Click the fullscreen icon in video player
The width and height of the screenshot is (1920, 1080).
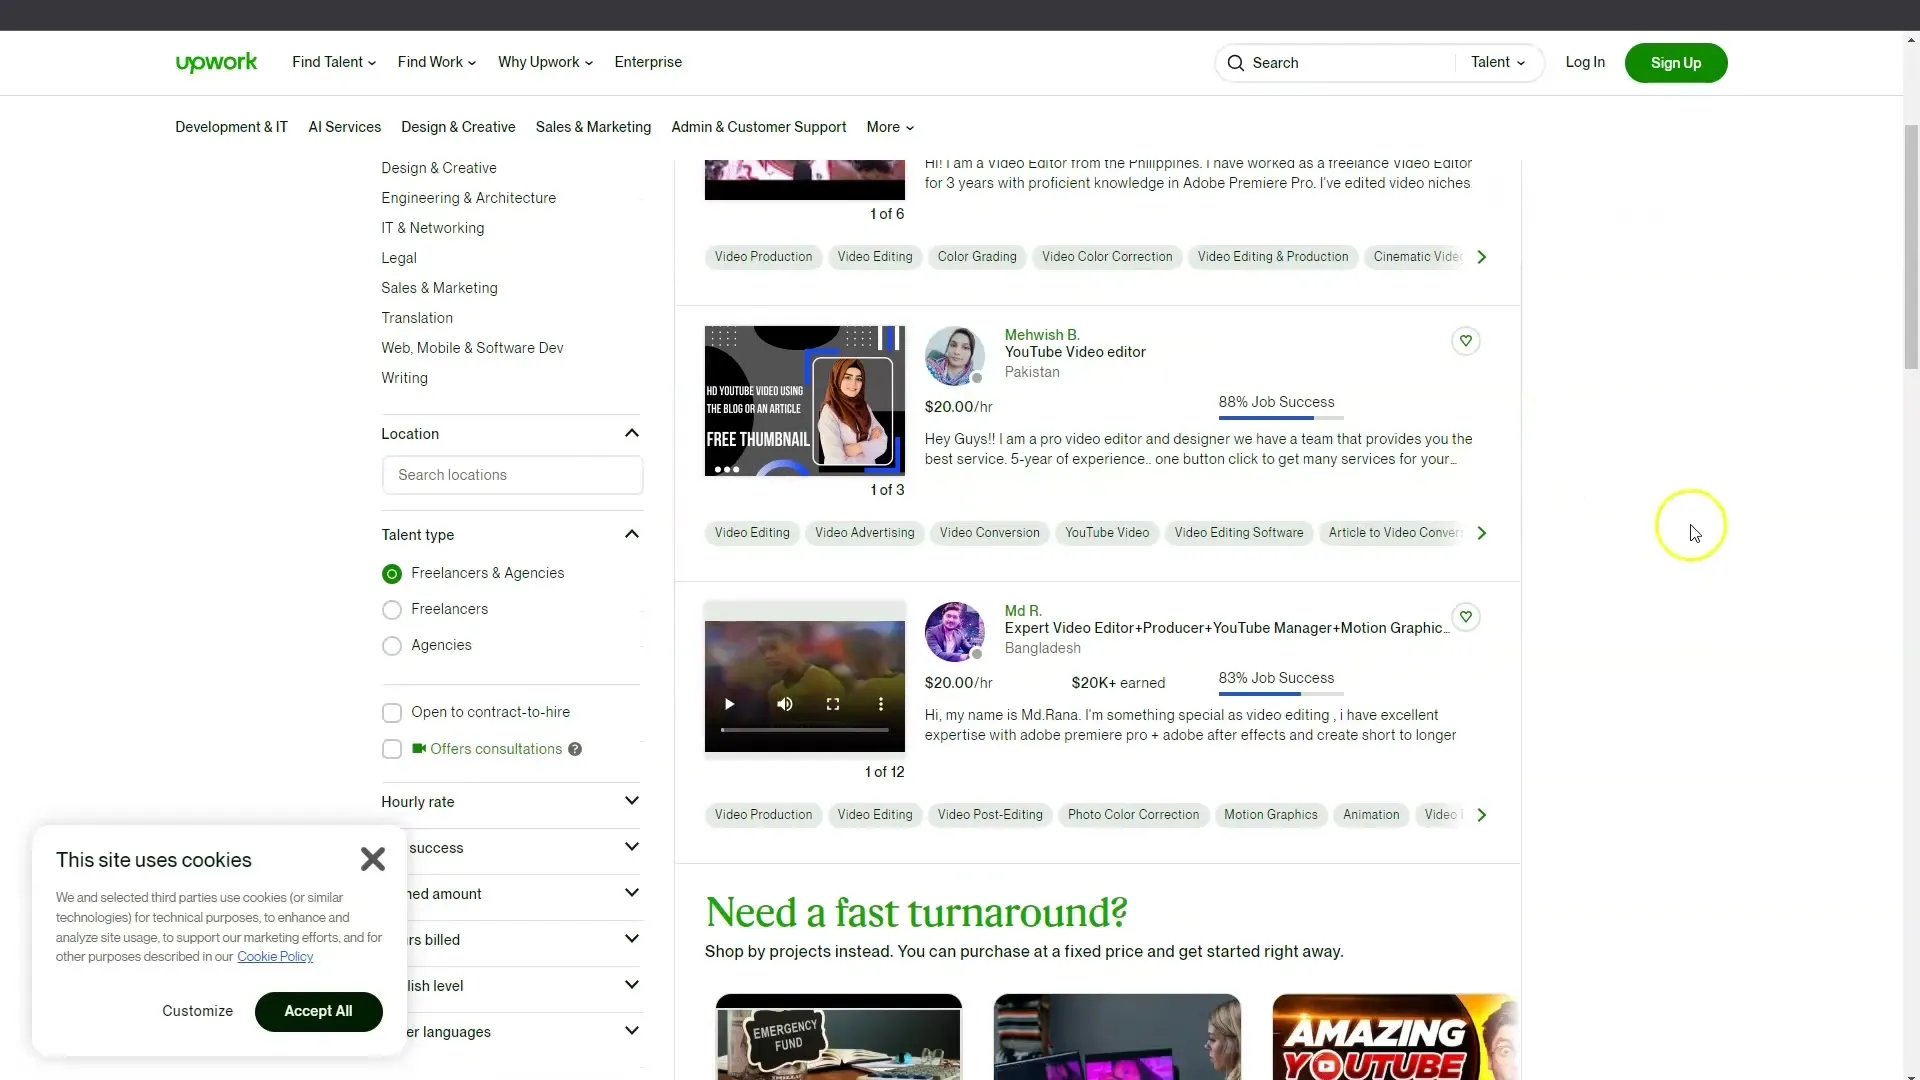[x=832, y=703]
